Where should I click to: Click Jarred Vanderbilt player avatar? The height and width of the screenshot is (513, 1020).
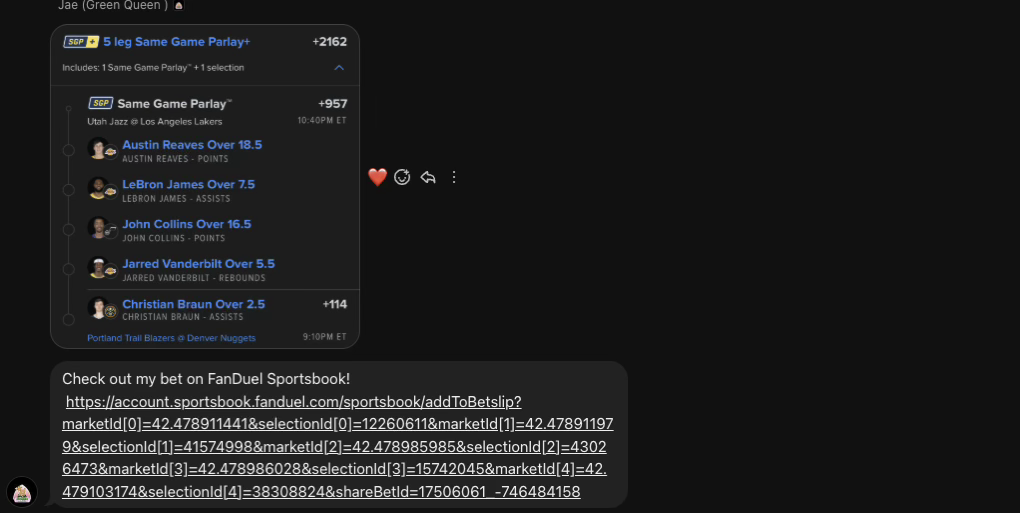[101, 268]
